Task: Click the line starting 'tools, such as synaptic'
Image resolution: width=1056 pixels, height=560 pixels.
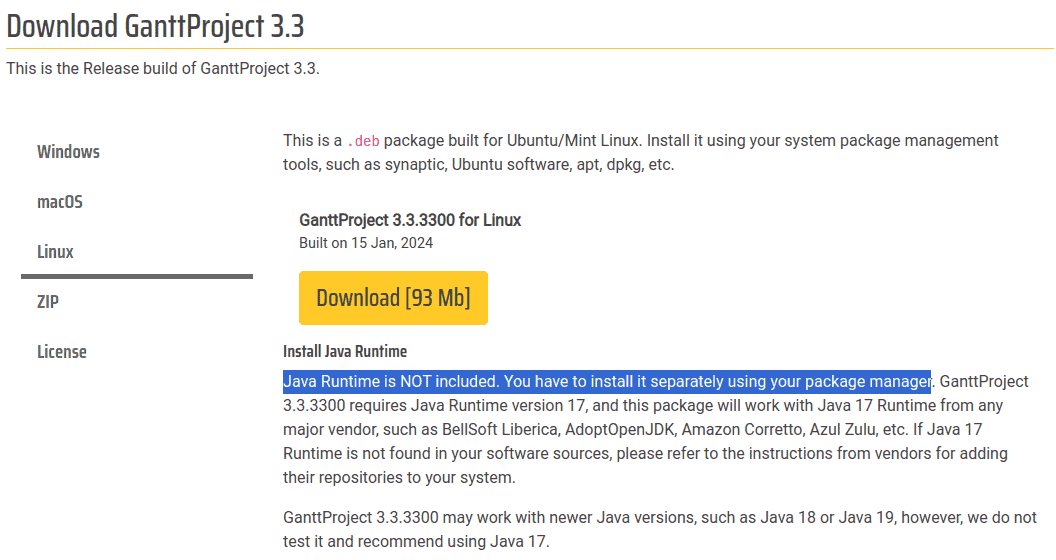Action: coord(478,164)
